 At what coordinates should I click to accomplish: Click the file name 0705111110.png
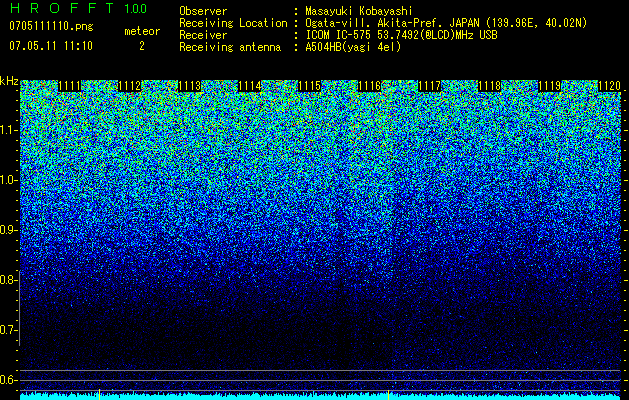click(51, 26)
